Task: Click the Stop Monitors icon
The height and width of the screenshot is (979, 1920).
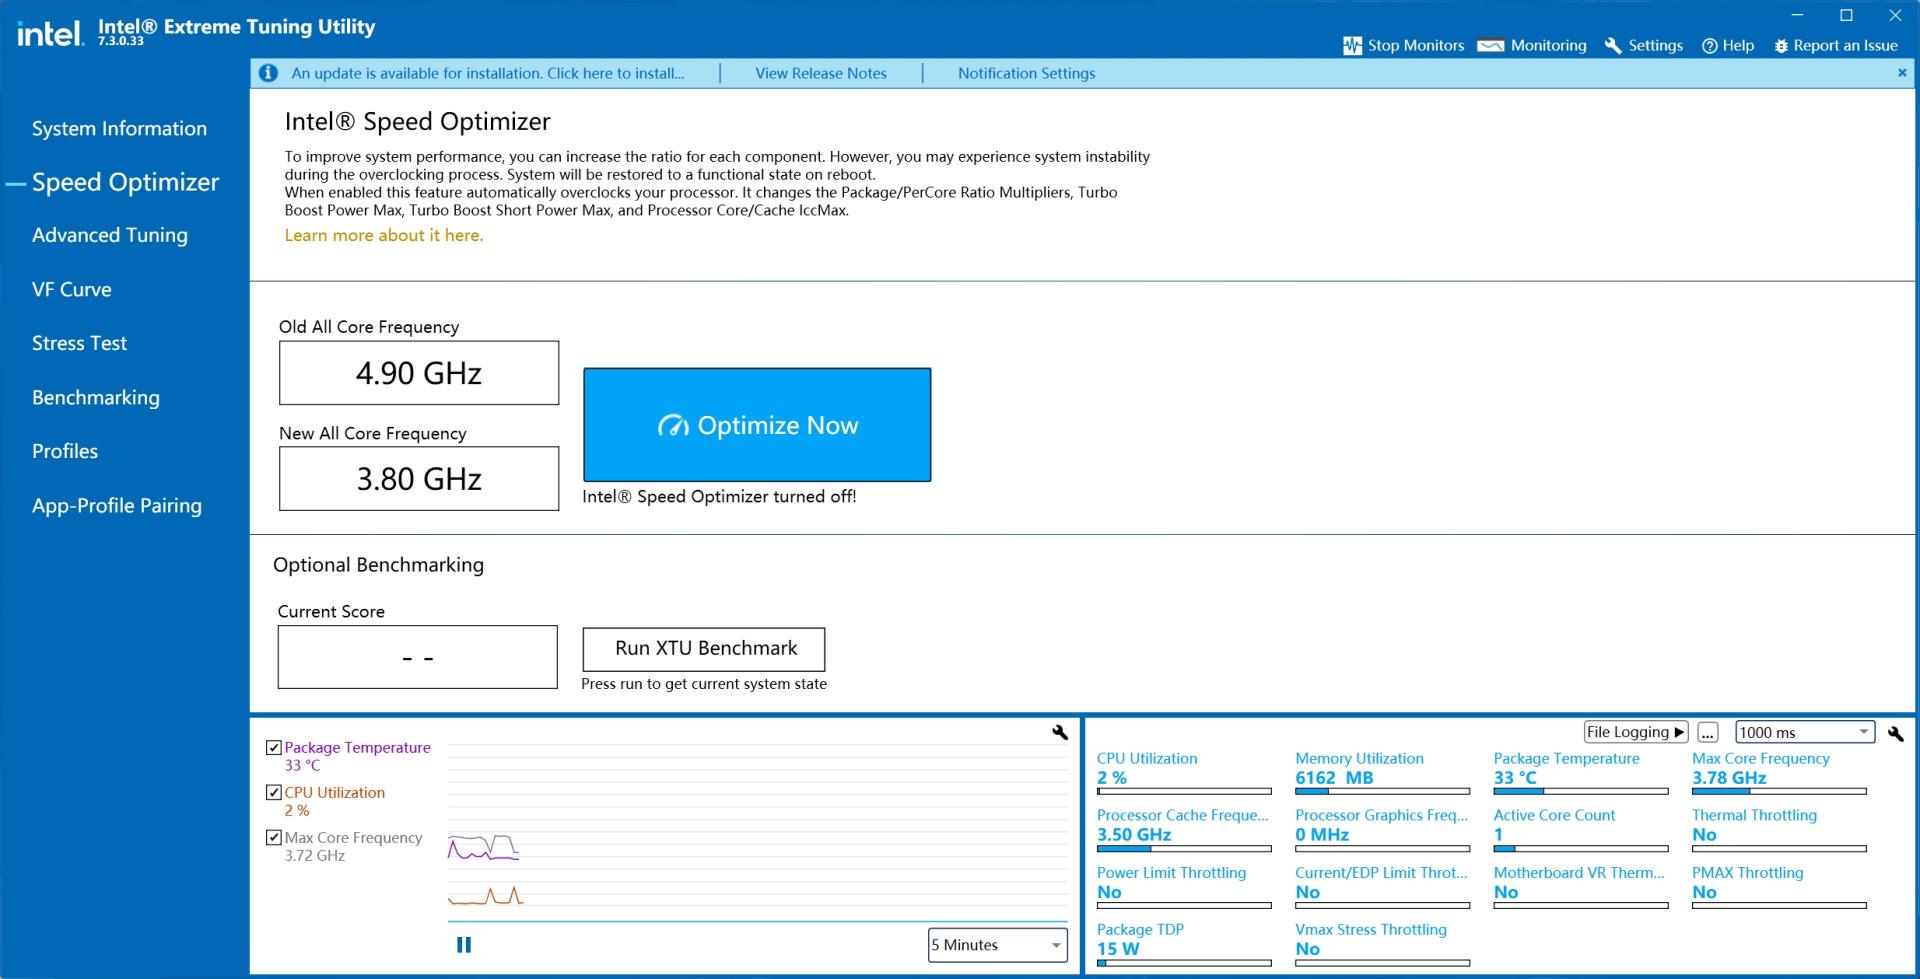Action: pyautogui.click(x=1352, y=46)
